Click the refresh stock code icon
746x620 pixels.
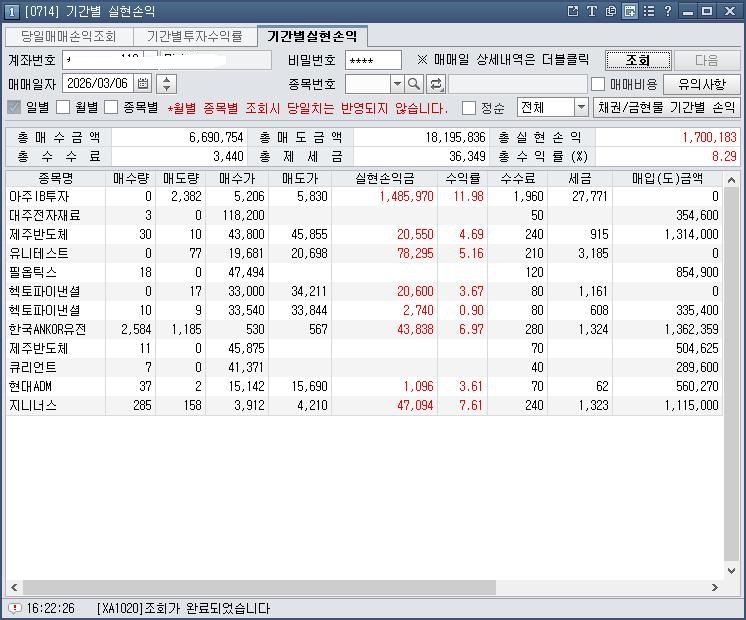tap(435, 84)
